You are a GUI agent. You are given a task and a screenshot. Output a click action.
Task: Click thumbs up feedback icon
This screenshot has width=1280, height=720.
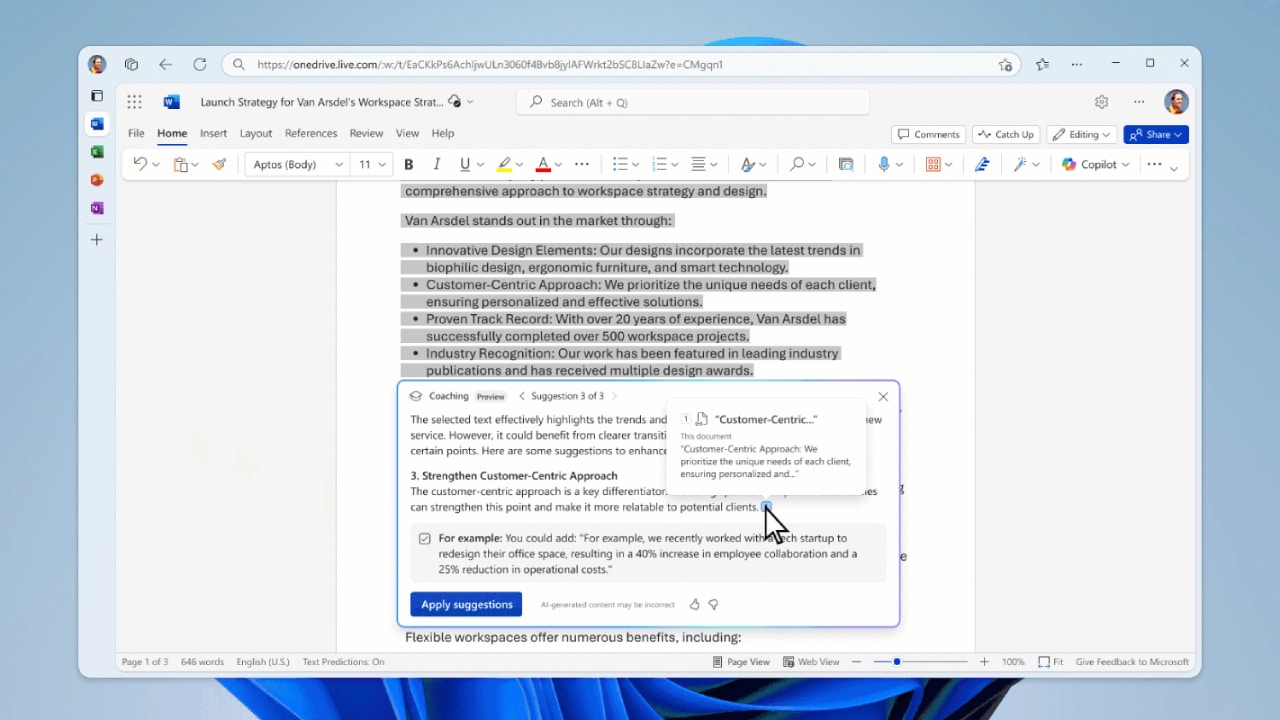click(x=695, y=604)
